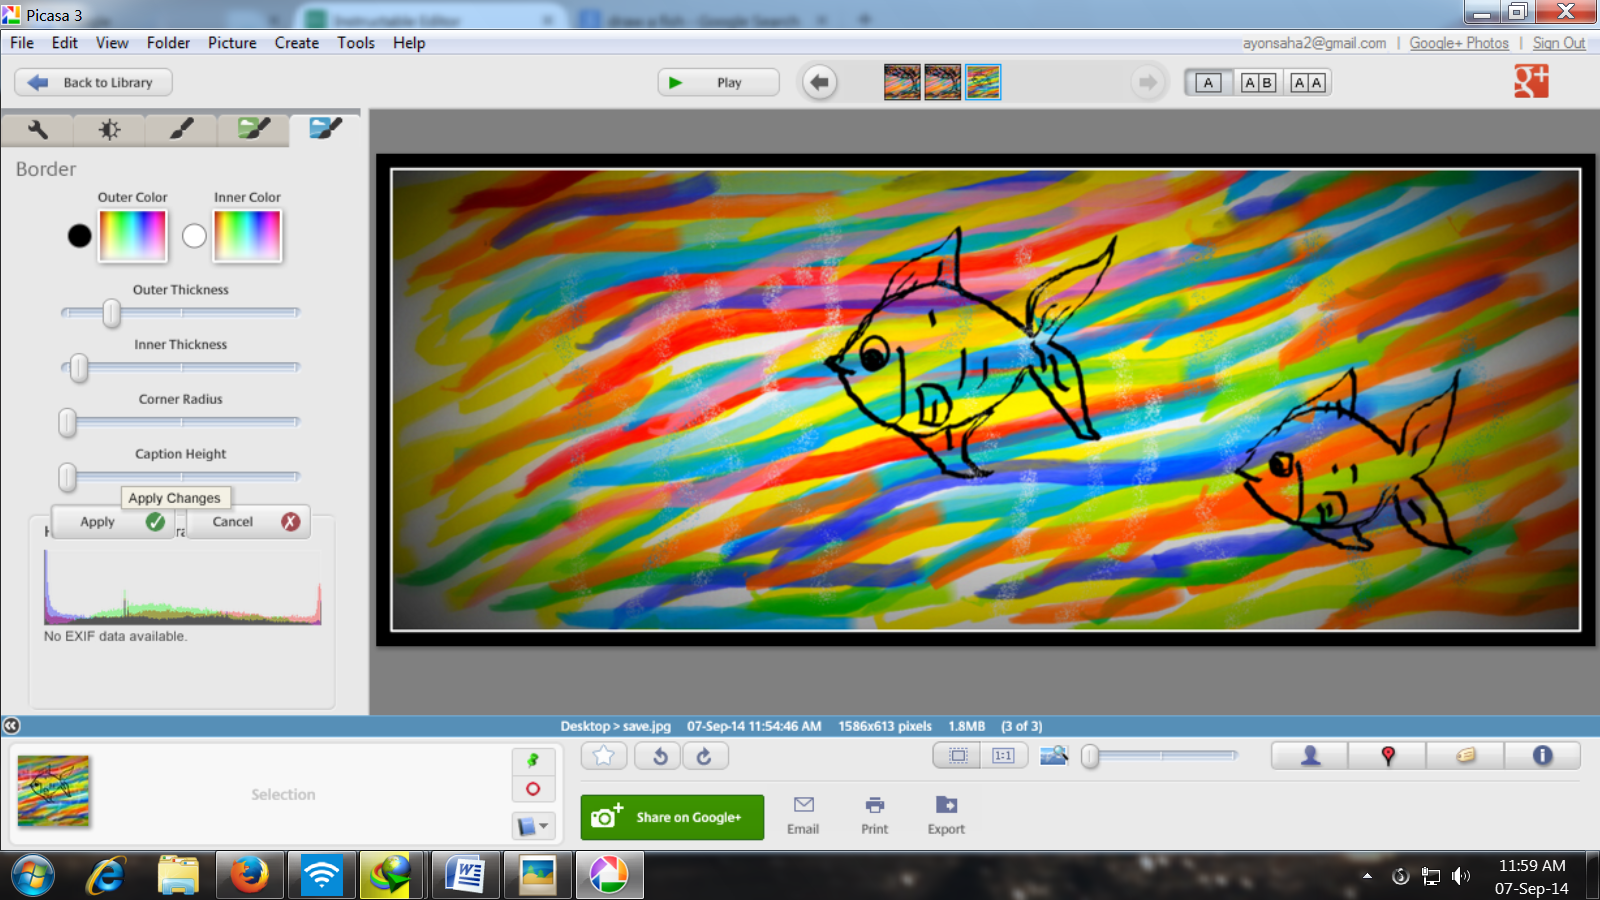This screenshot has height=900, width=1600.
Task: Click volume speaker icon in tray
Action: point(1461,876)
